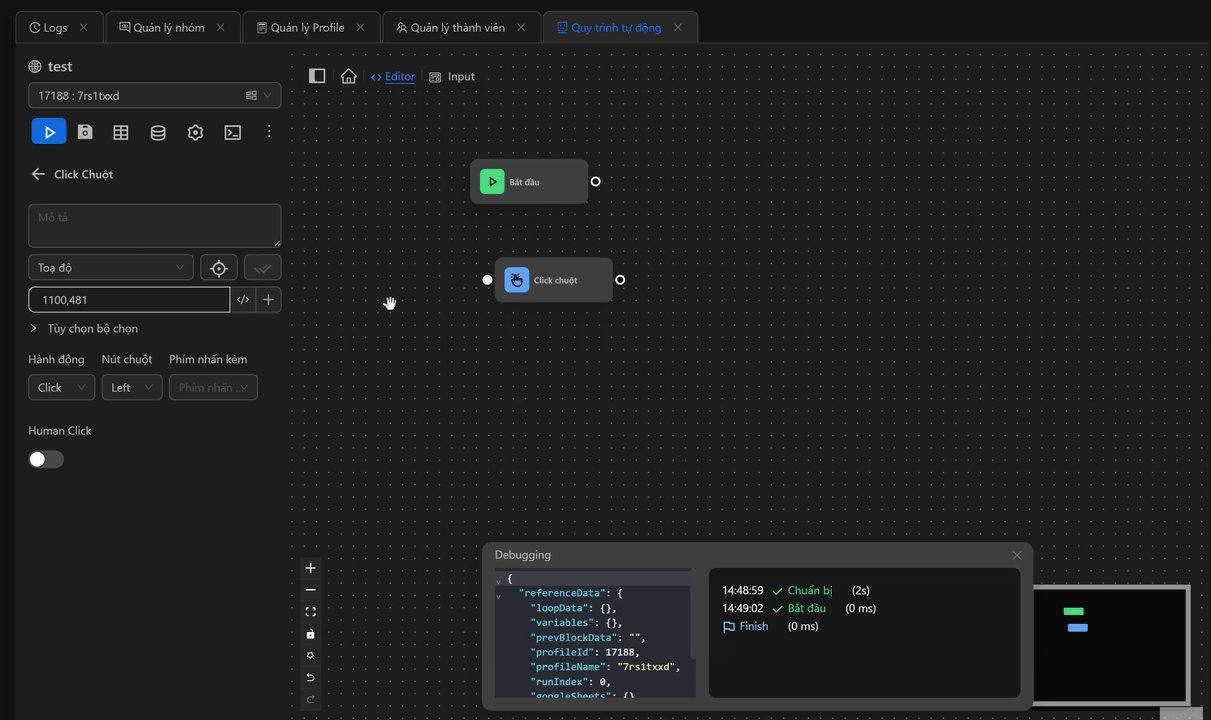Enable the Human Click switch
The image size is (1211, 720).
46,459
